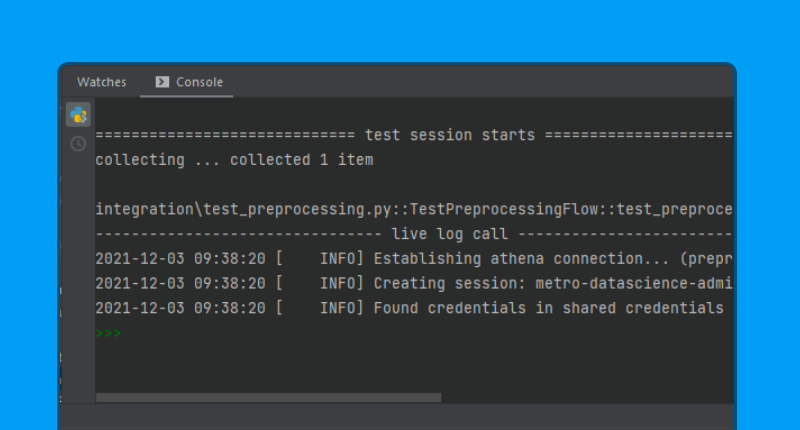800x430 pixels.
Task: Click the 'collecting ... collected 1 item' line
Action: pos(234,160)
